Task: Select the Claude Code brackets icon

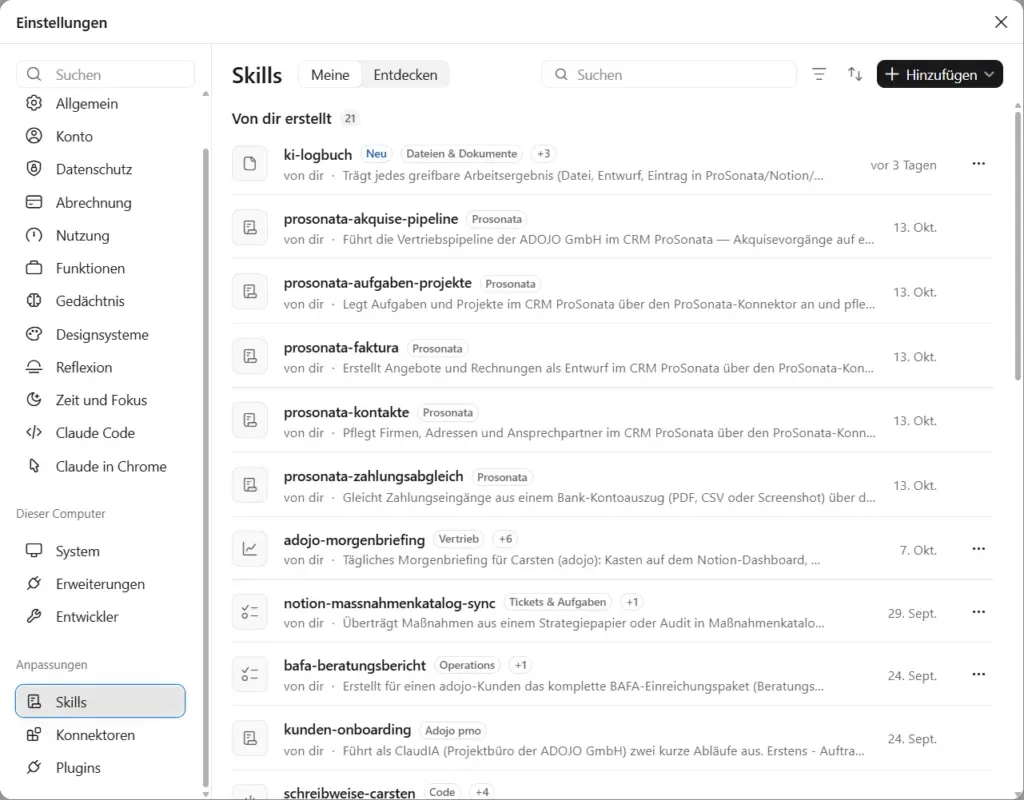Action: (x=34, y=432)
